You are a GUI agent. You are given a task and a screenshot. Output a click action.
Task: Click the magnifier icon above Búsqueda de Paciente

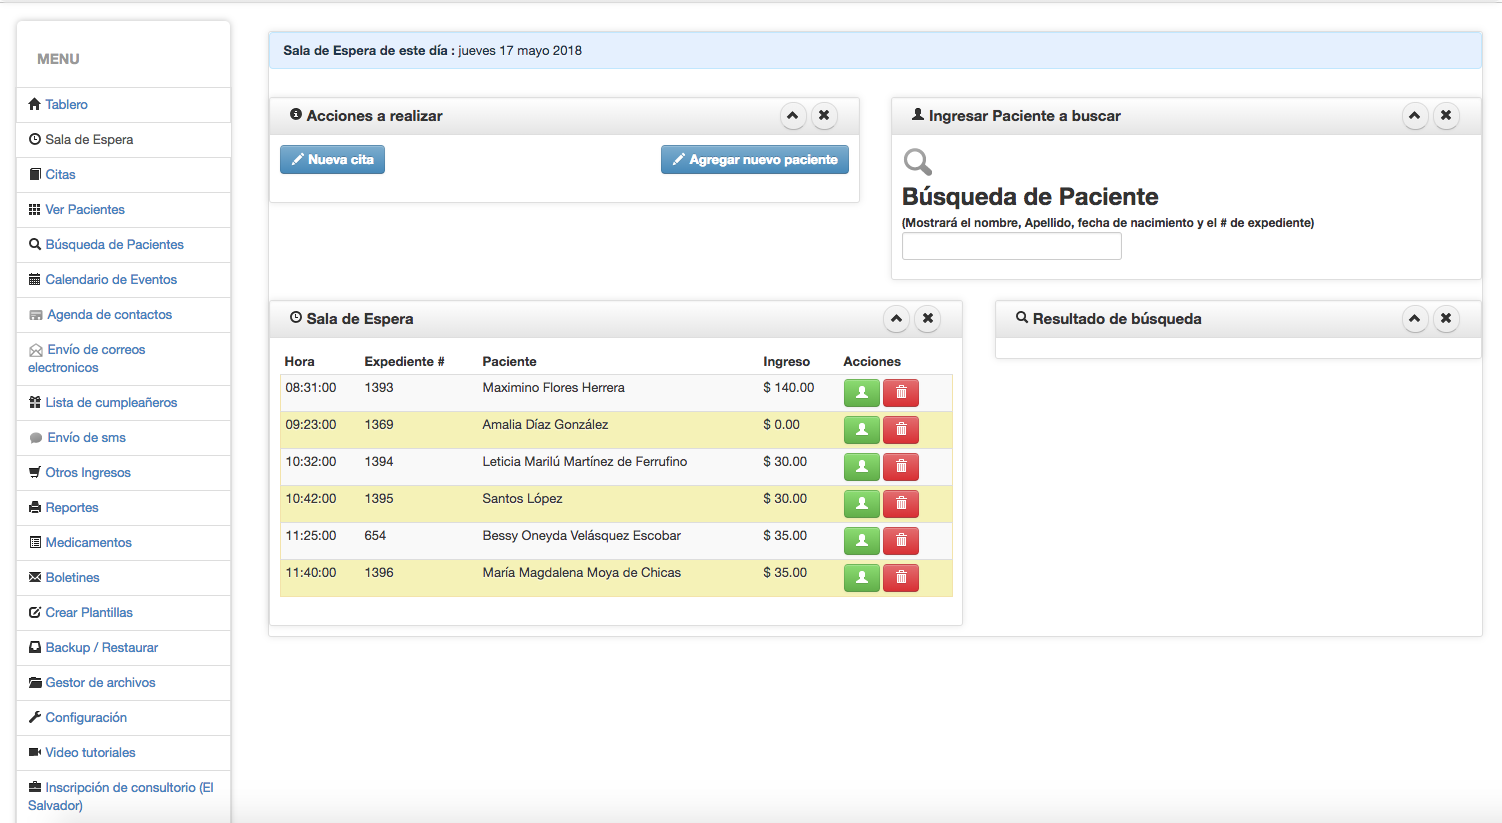[x=917, y=162]
